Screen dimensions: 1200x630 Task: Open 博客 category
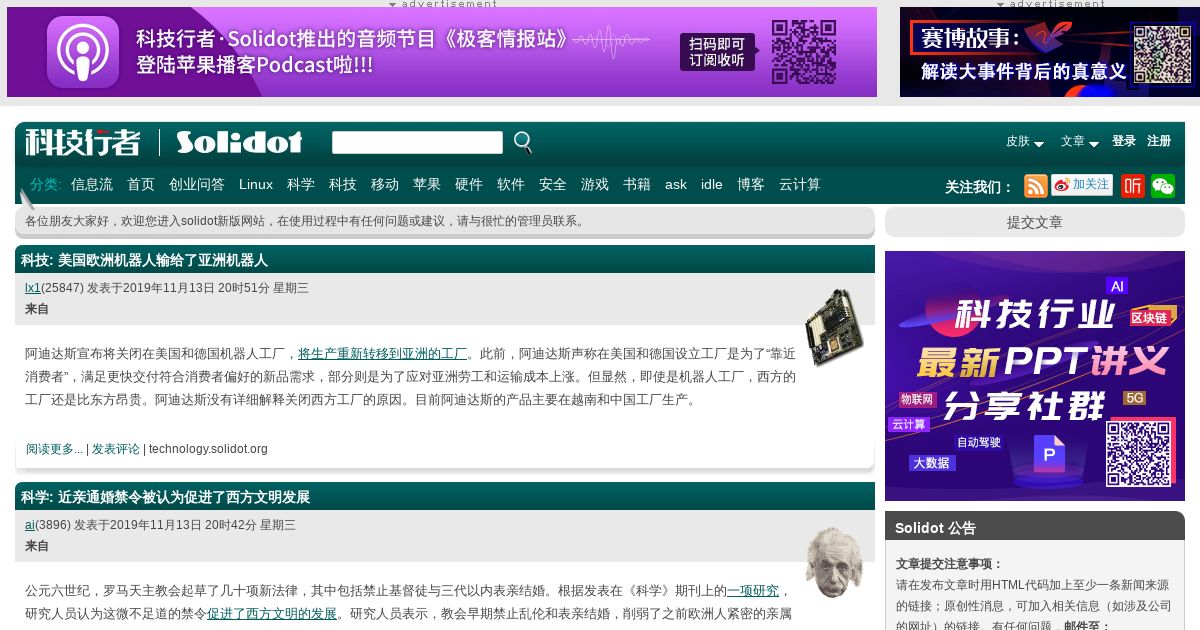pyautogui.click(x=751, y=185)
